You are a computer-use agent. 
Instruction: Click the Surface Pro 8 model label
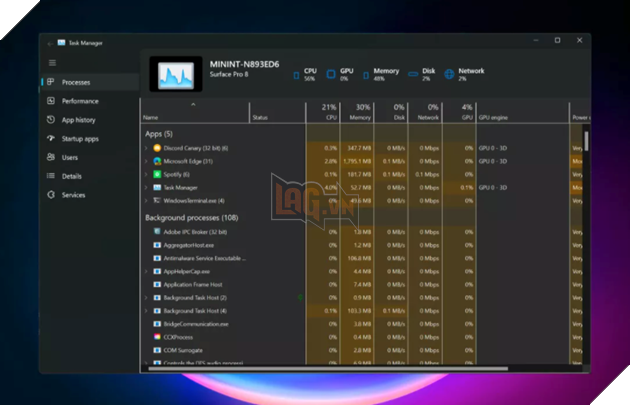pyautogui.click(x=229, y=74)
